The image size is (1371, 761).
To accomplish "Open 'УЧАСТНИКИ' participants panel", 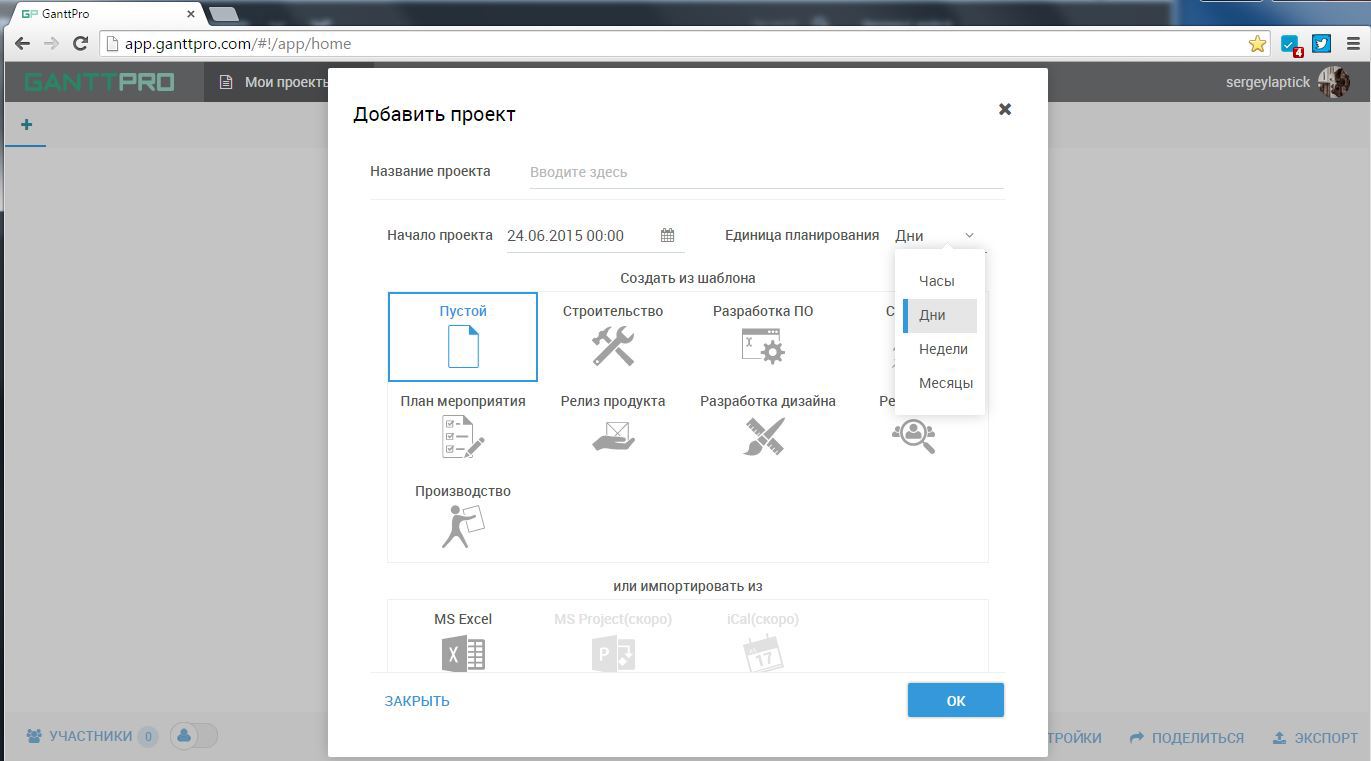I will tap(91, 736).
